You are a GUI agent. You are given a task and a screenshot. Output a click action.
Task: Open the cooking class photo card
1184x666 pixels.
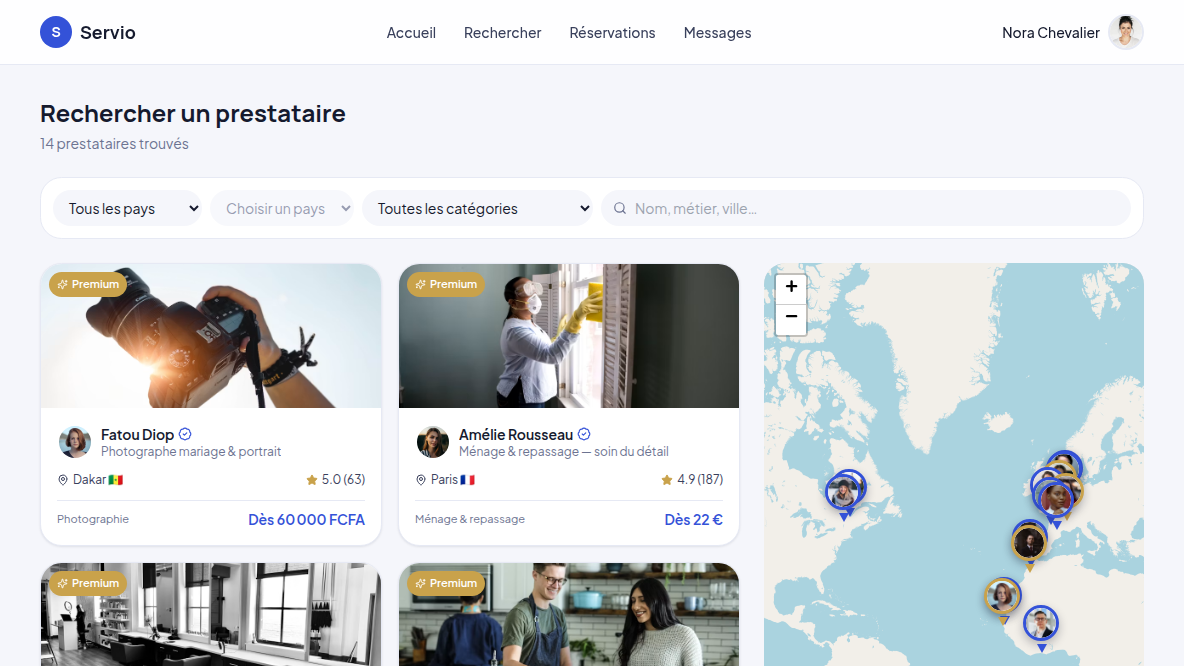569,615
